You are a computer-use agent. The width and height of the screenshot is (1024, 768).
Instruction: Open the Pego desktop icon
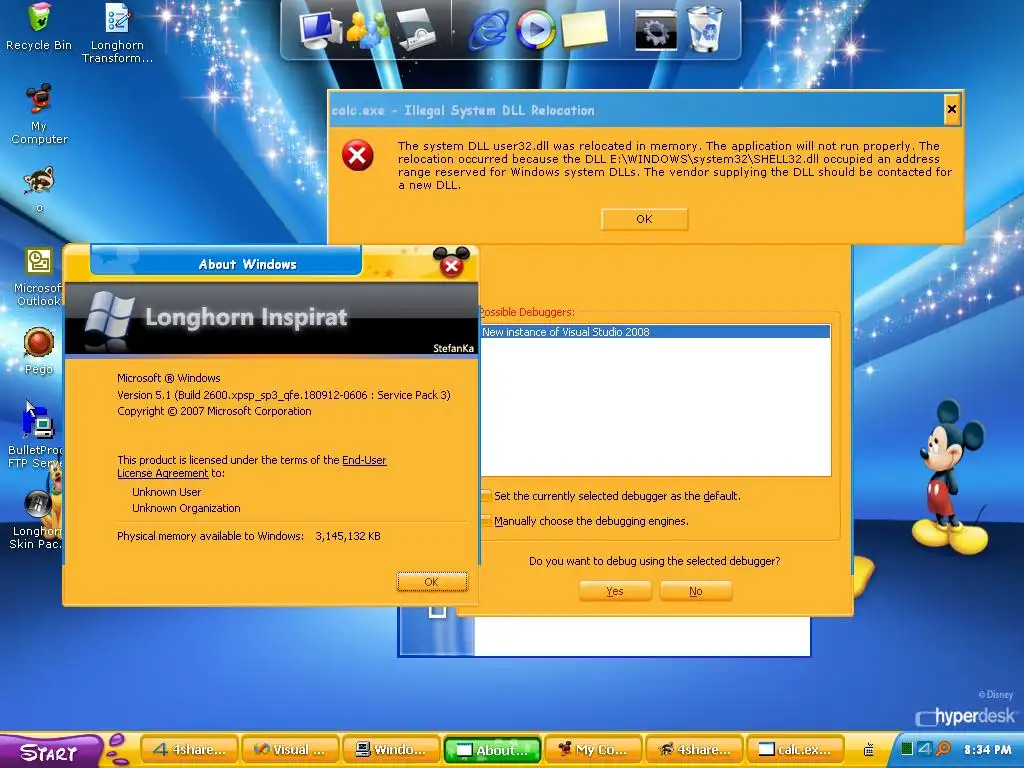(39, 351)
